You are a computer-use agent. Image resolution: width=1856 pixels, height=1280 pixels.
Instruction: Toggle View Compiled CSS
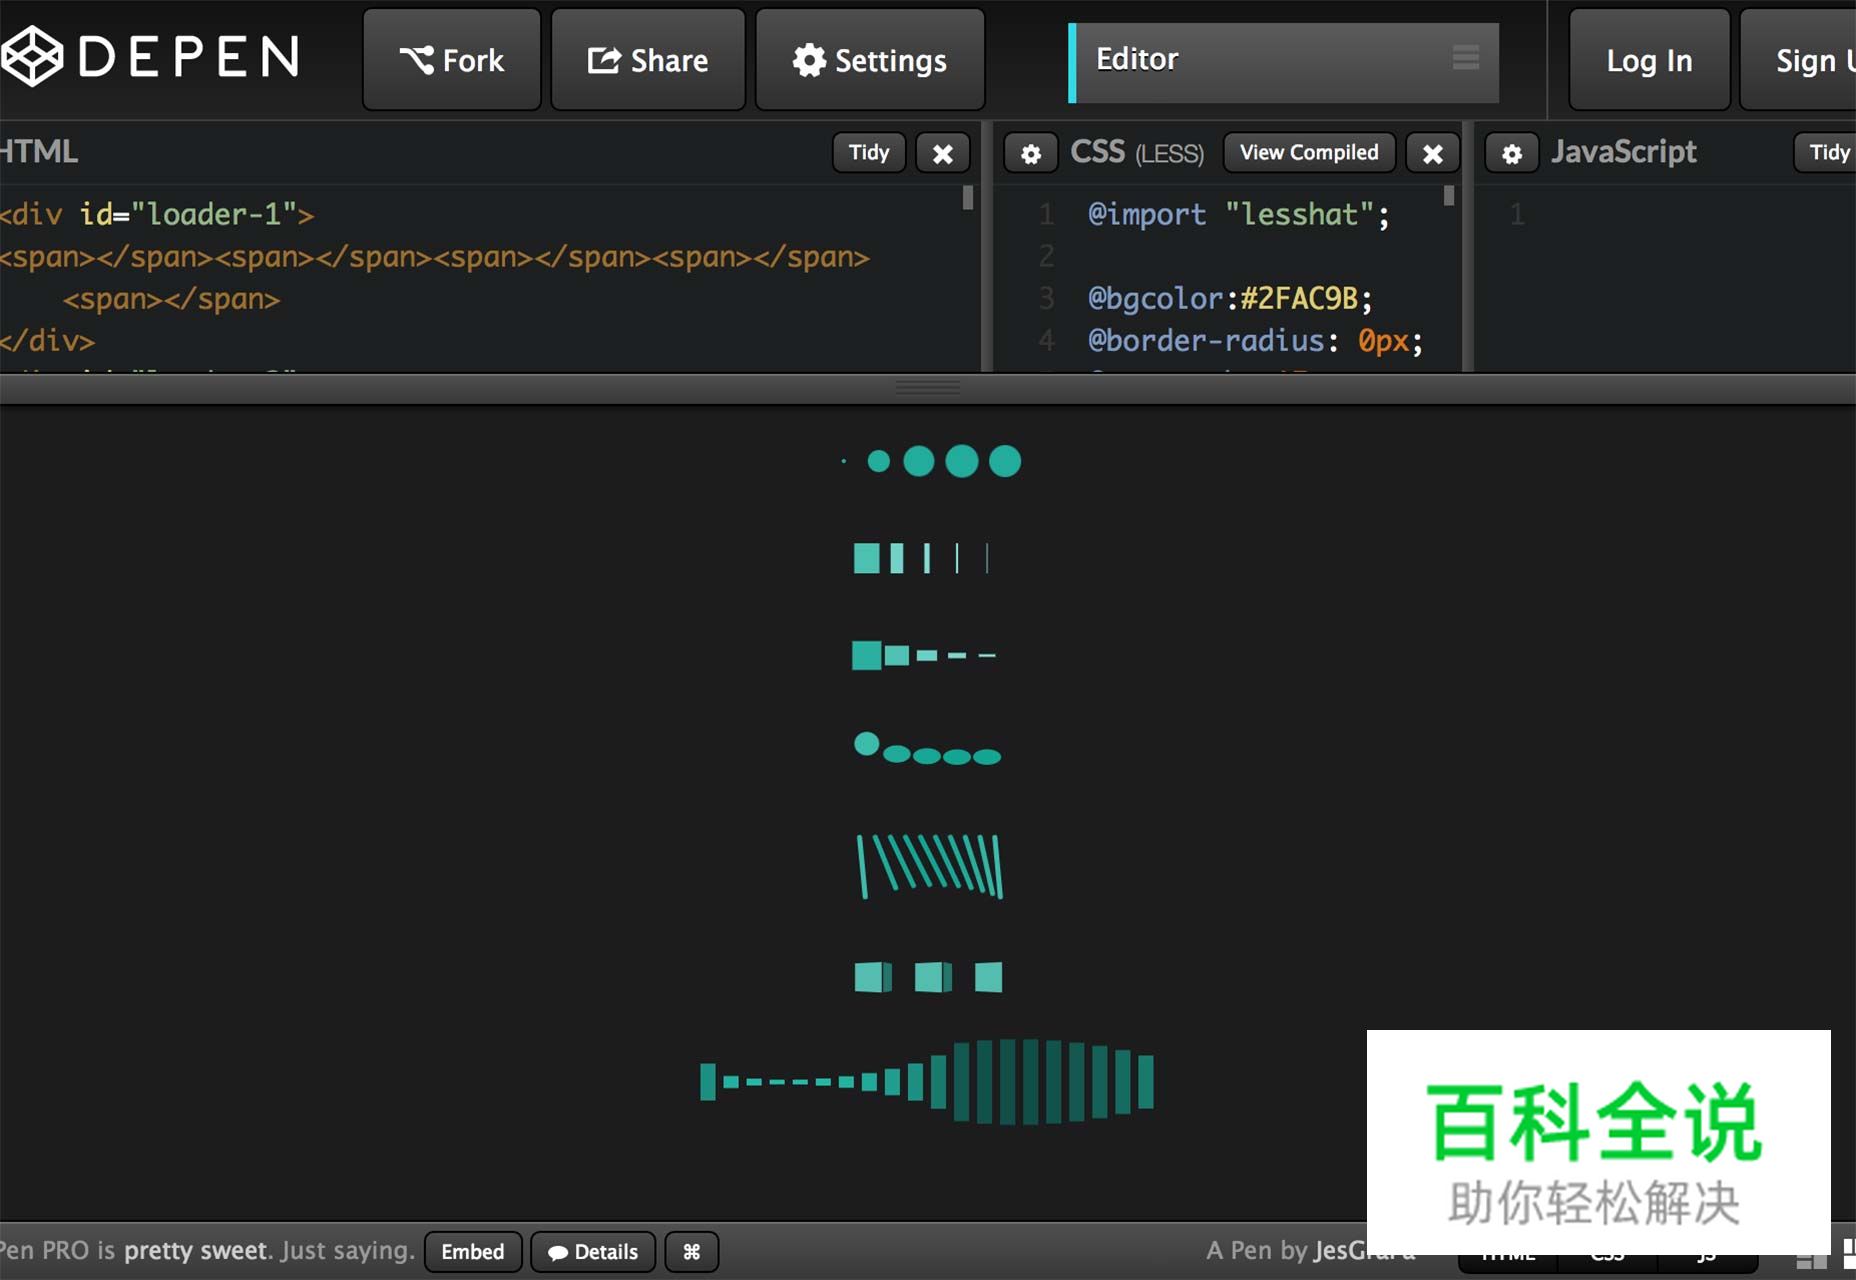click(1308, 152)
